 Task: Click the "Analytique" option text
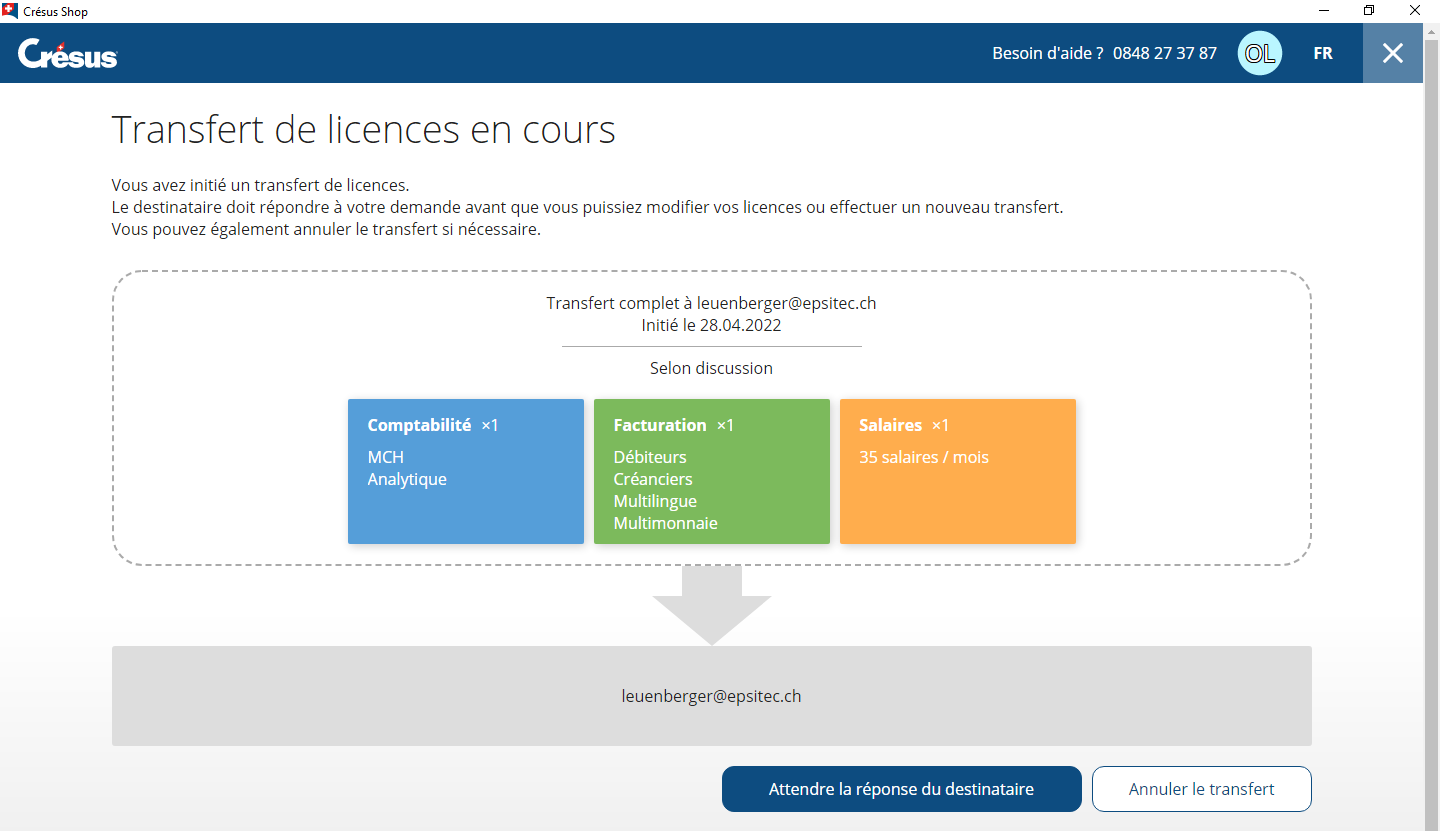coord(407,479)
